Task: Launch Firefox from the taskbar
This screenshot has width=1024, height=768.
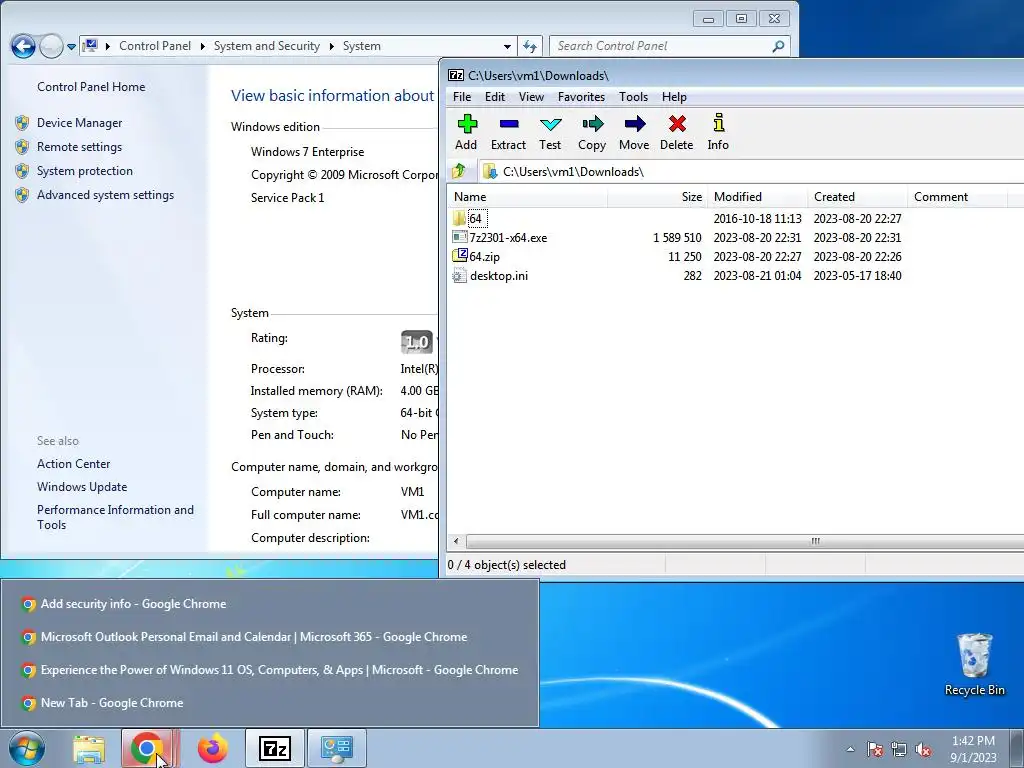Action: click(212, 748)
